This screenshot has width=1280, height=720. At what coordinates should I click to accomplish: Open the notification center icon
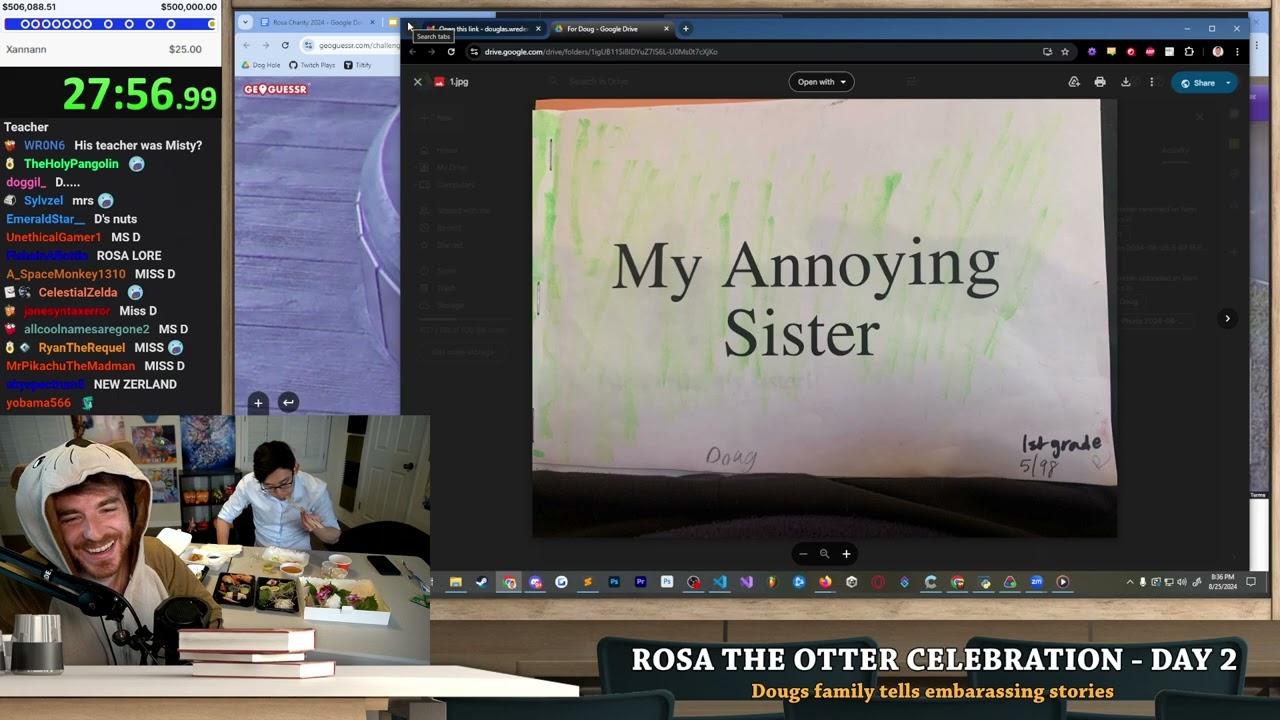pos(1251,582)
